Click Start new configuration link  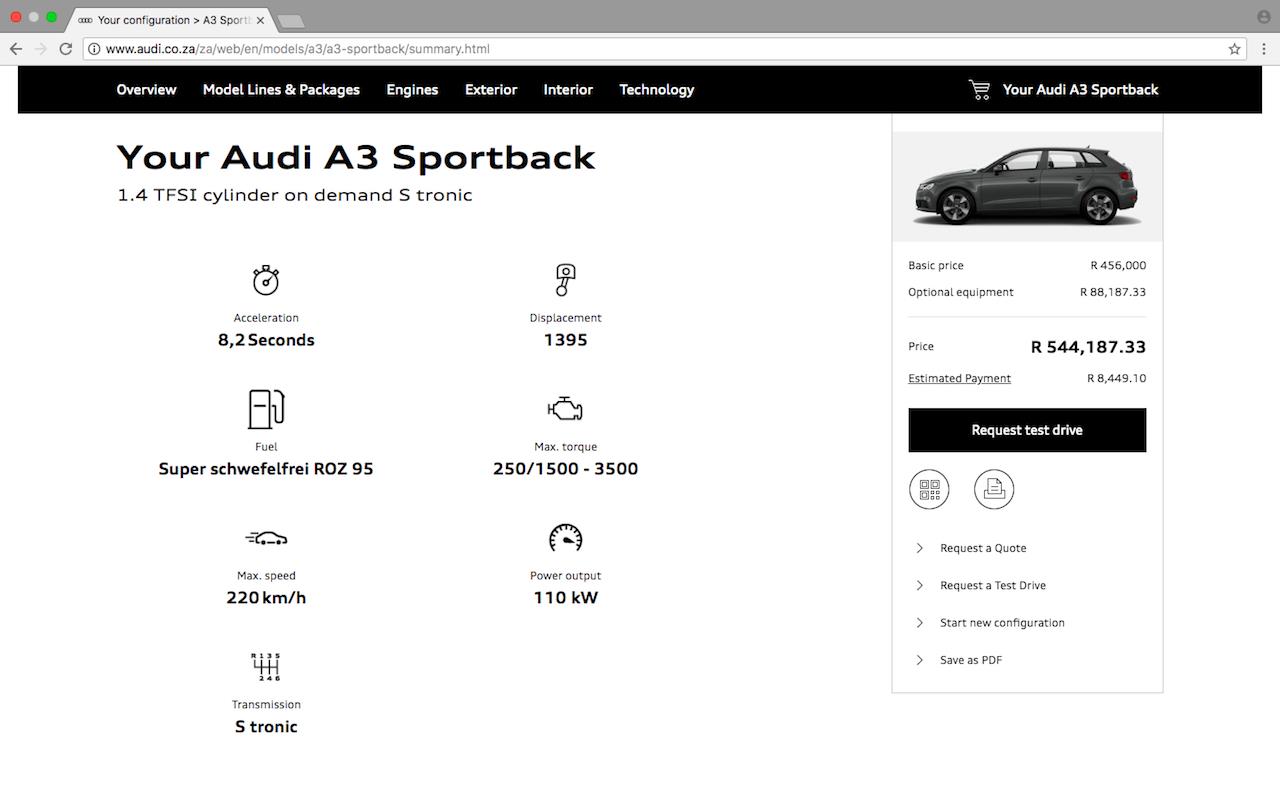[x=1002, y=623]
